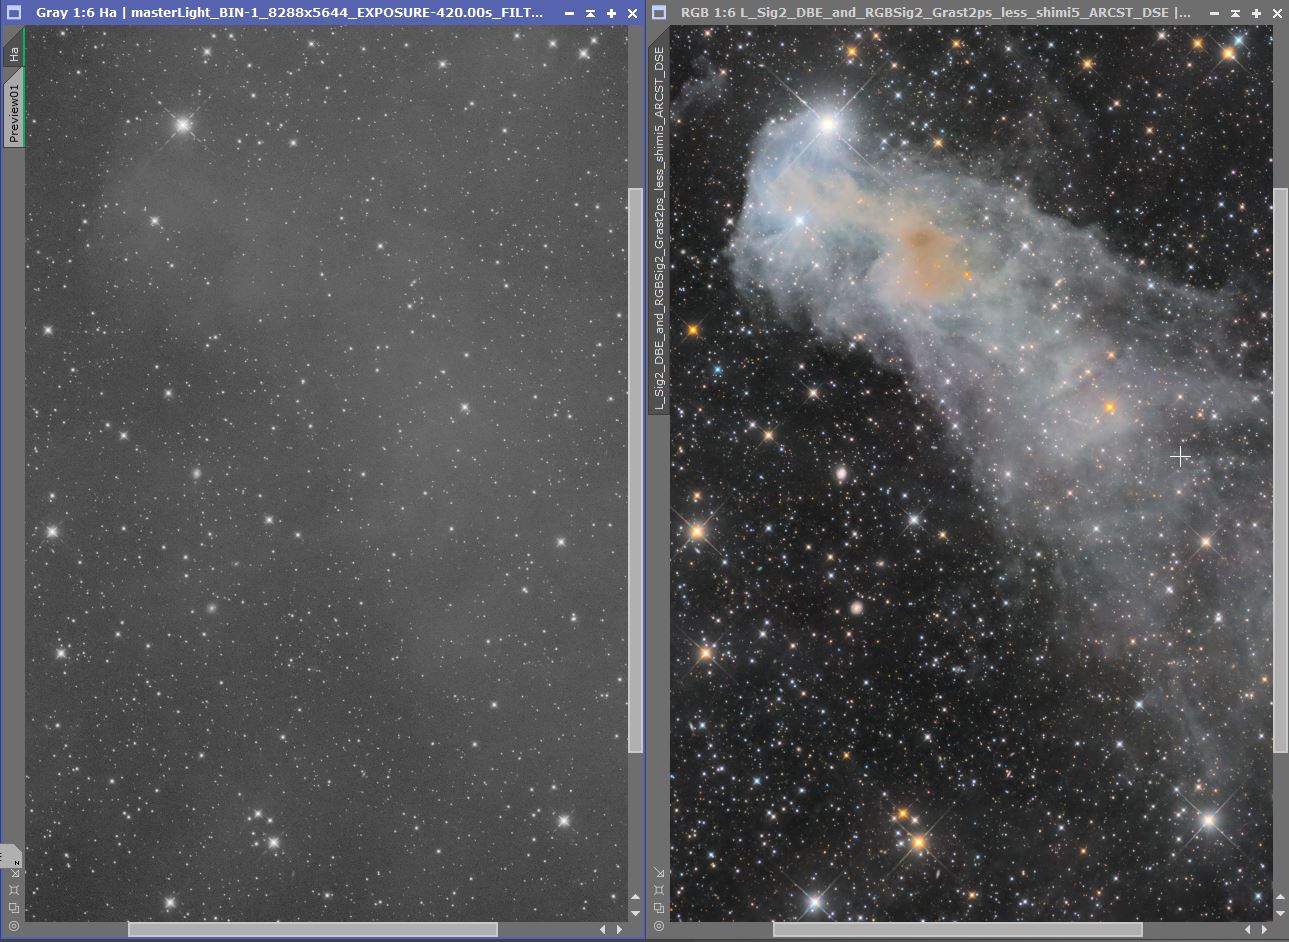Maximize the Ha image window
The height and width of the screenshot is (942, 1289).
pyautogui.click(x=611, y=13)
